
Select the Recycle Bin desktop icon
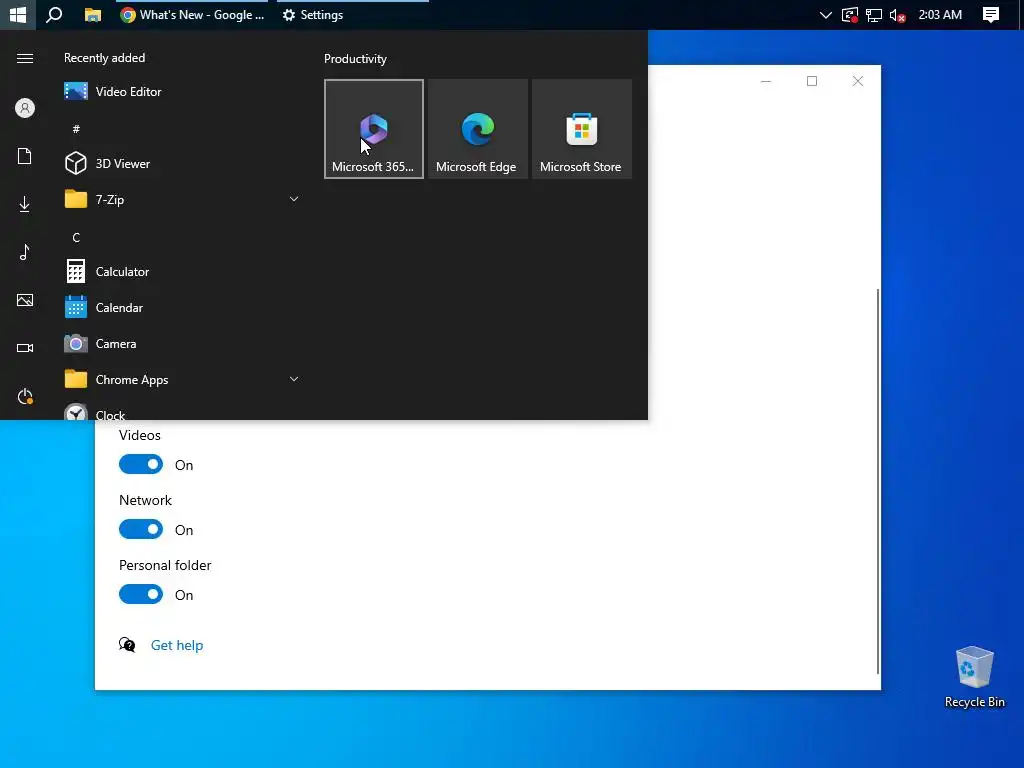(x=974, y=677)
